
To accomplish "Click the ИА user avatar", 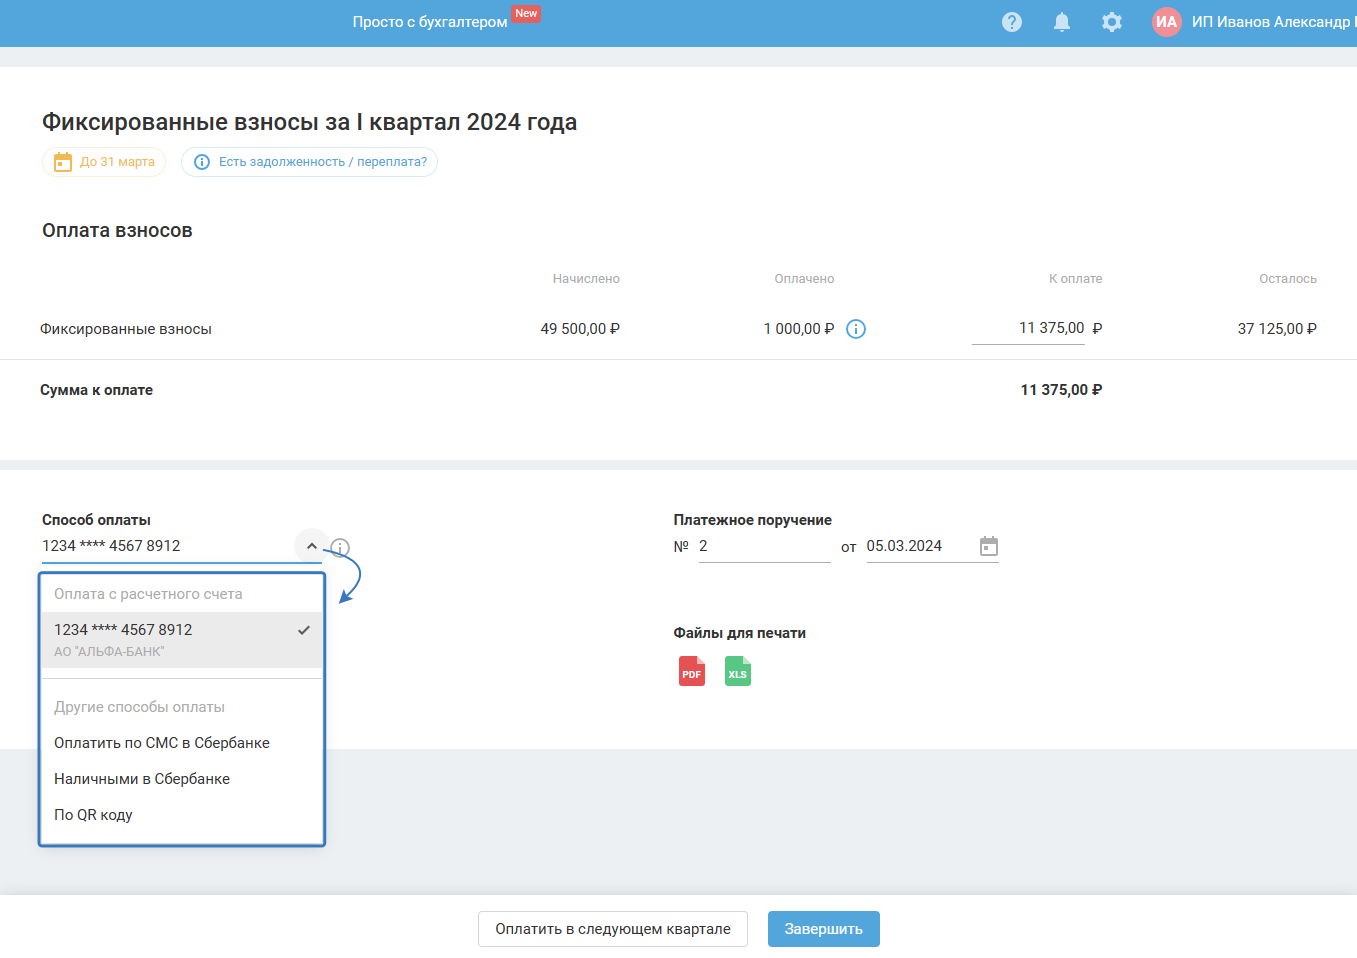I will point(1166,22).
